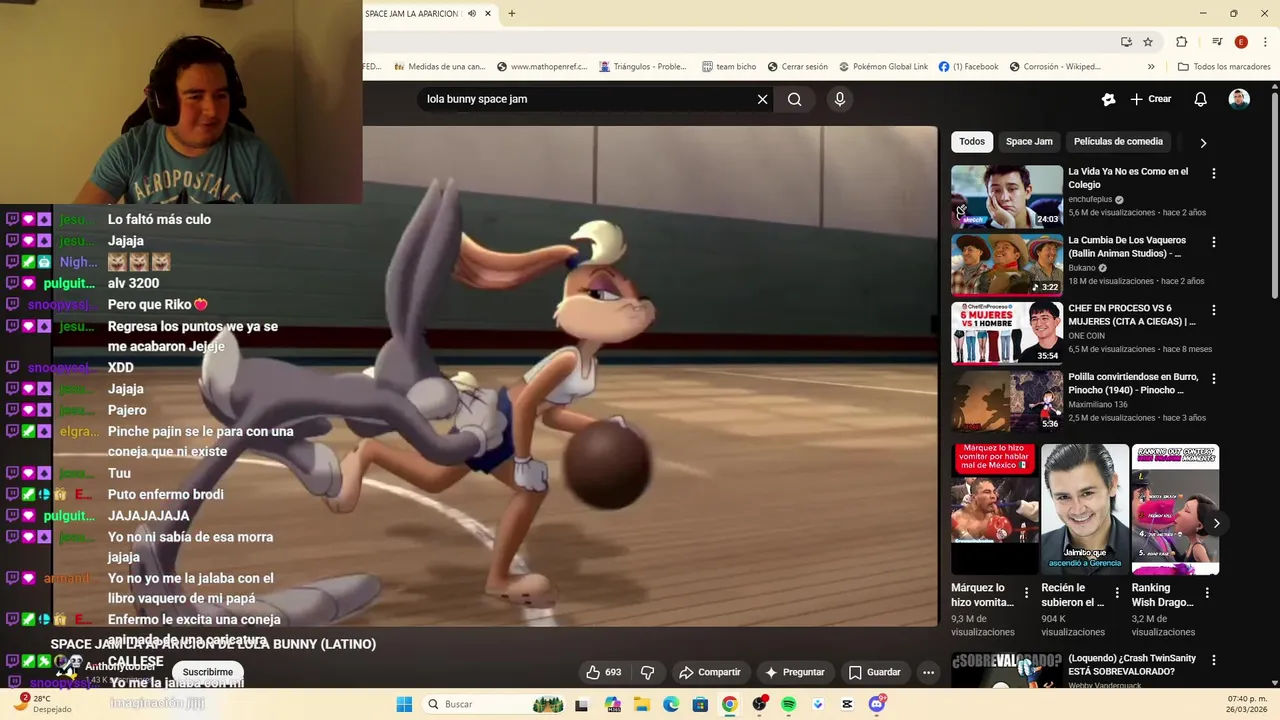Viewport: 1280px width, 720px height.
Task: Dislike the video
Action: 647,672
